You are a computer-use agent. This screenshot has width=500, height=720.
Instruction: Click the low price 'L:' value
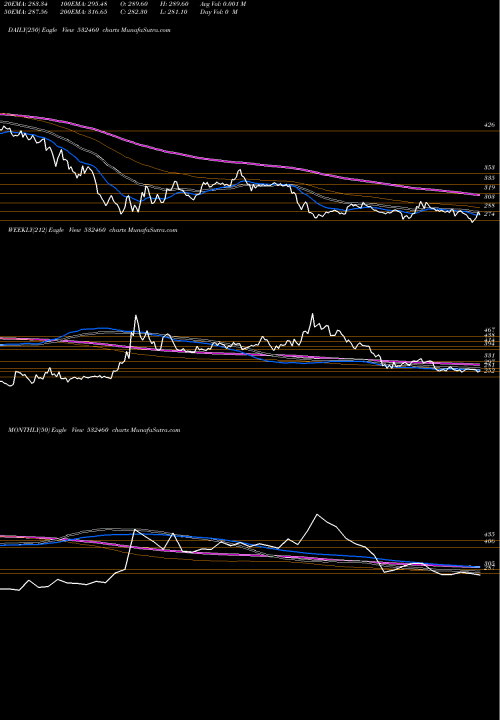(172, 12)
